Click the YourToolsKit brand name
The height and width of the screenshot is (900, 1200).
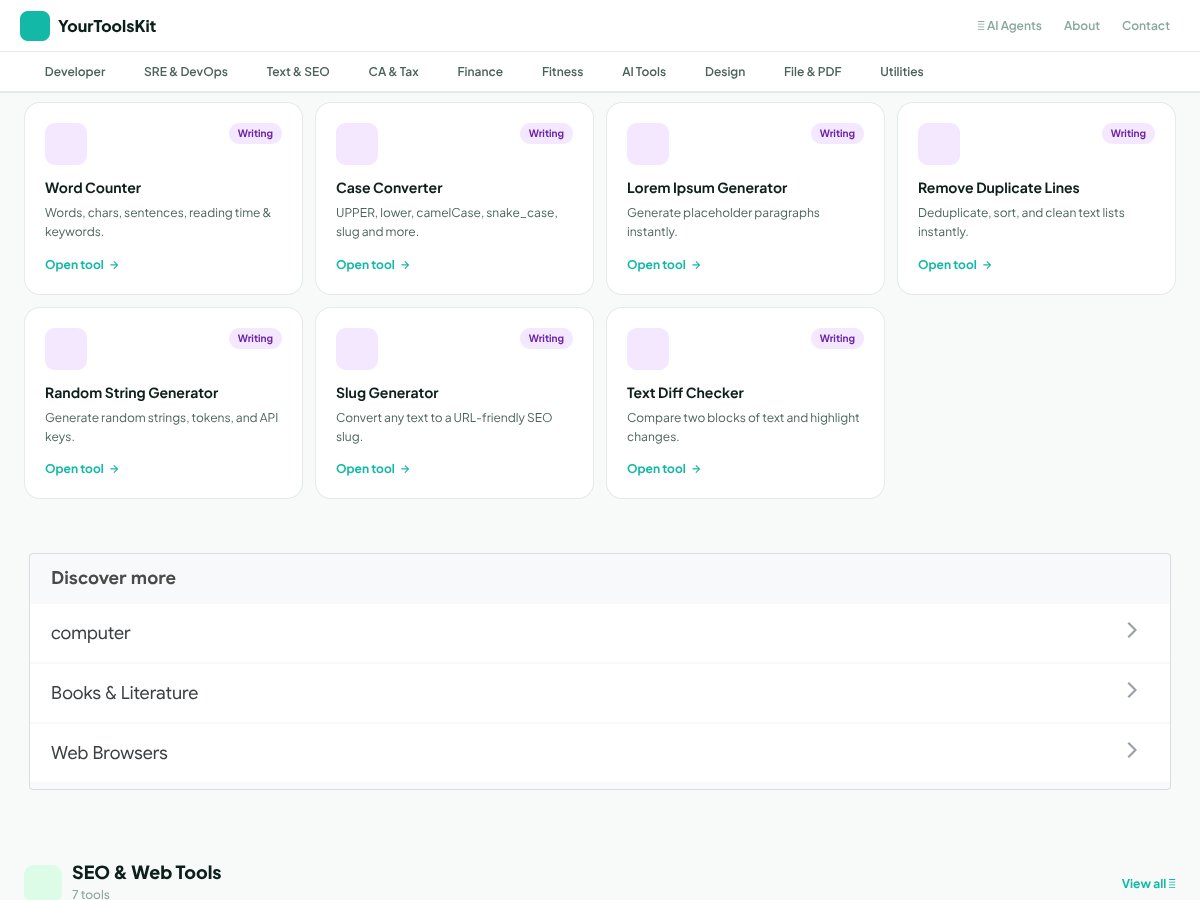[107, 26]
